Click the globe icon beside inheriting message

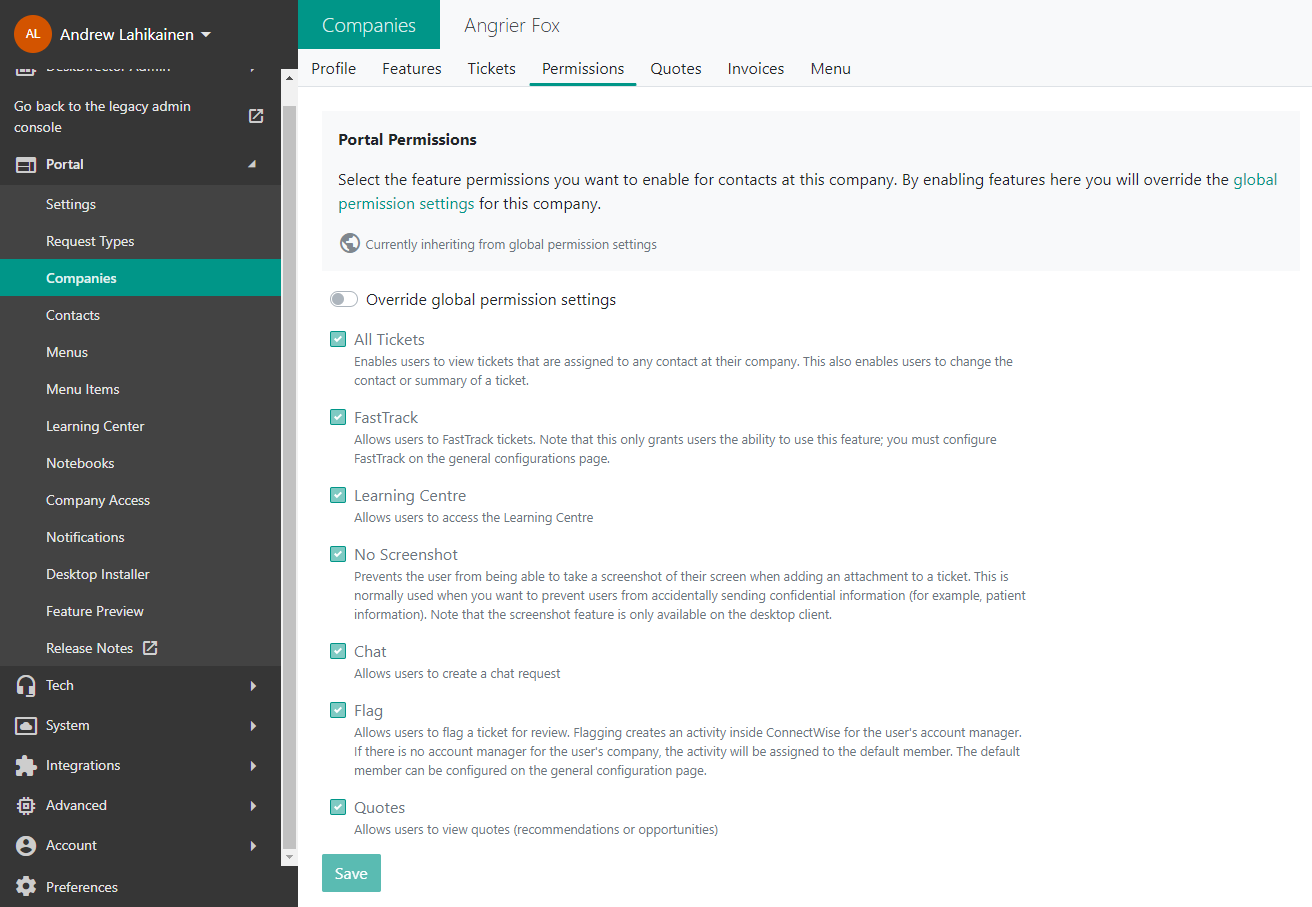point(350,243)
